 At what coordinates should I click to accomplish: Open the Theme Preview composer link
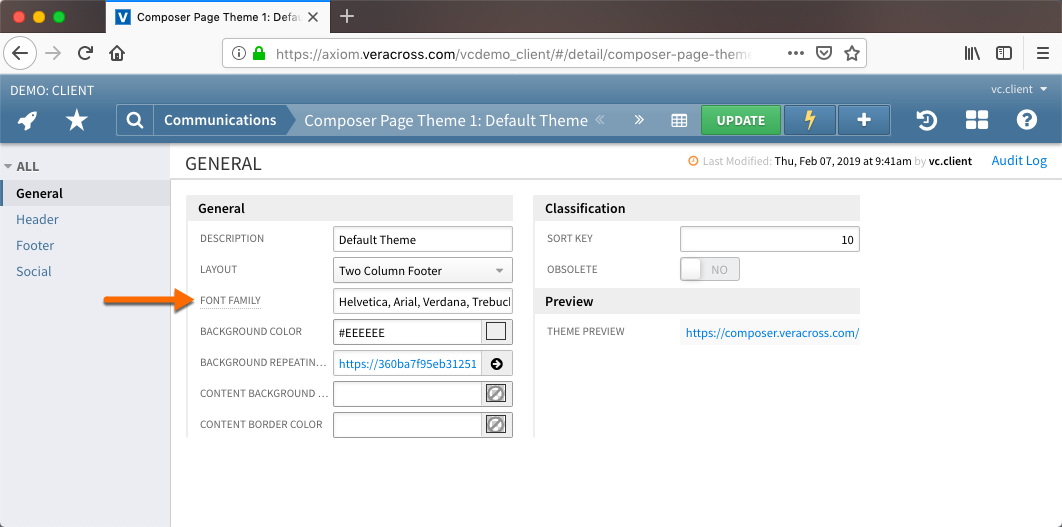pyautogui.click(x=772, y=332)
